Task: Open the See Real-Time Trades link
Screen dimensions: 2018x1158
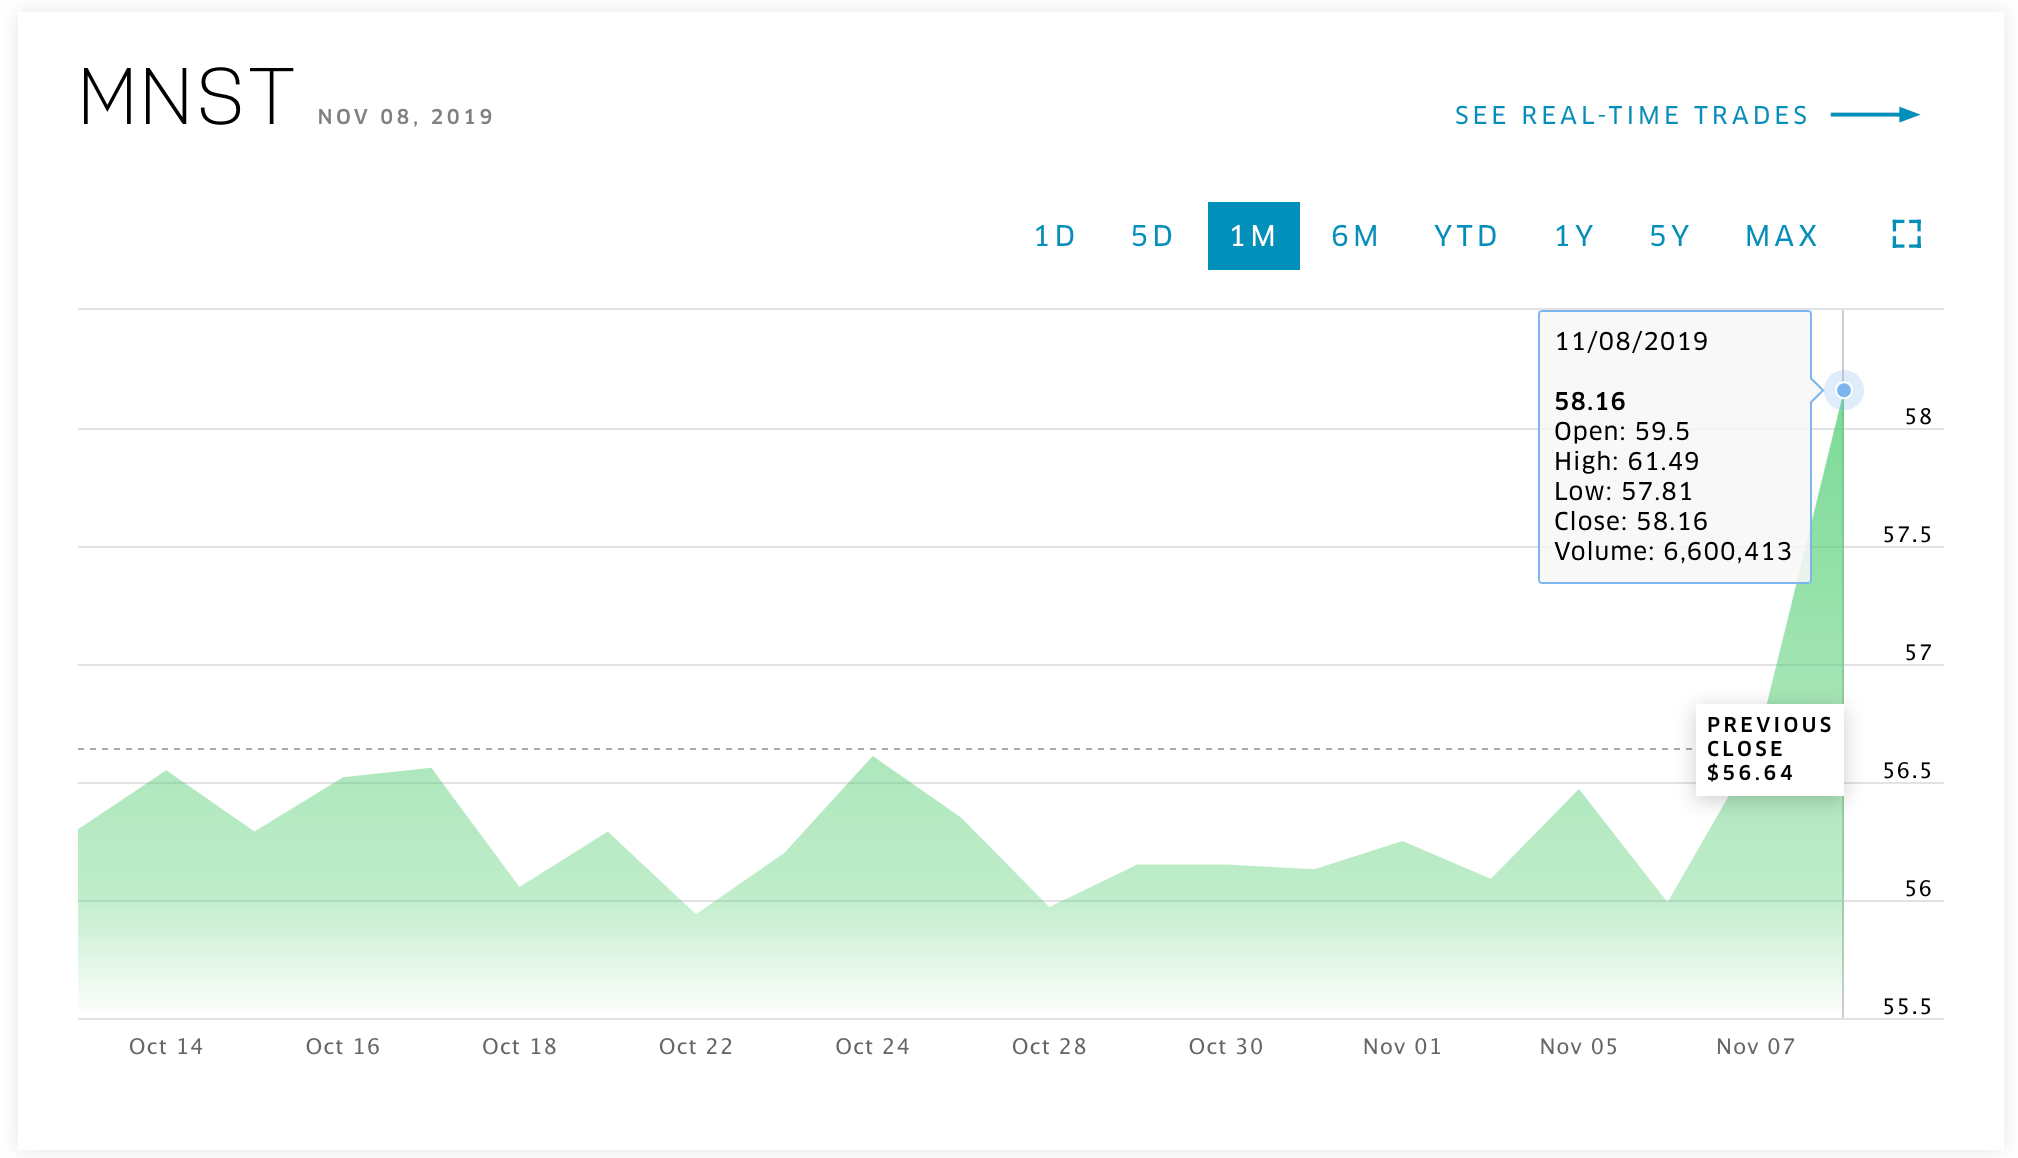Action: point(1631,116)
